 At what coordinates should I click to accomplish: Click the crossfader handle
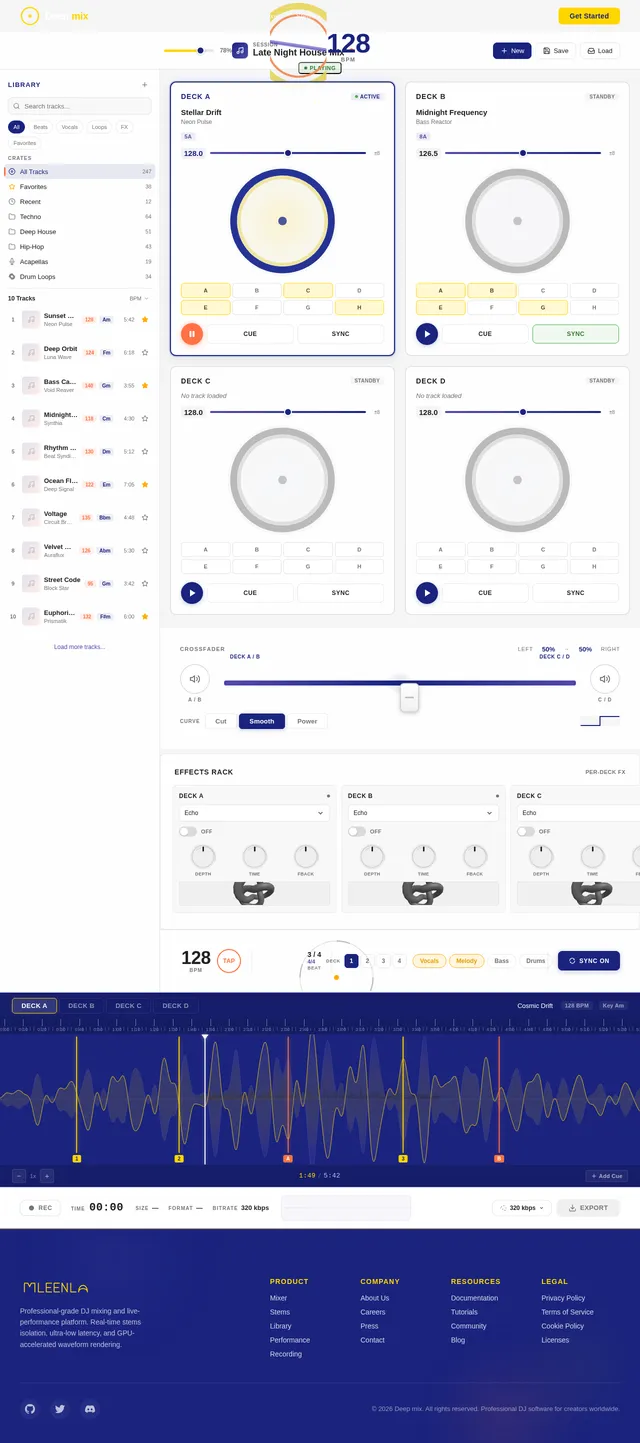pos(410,697)
